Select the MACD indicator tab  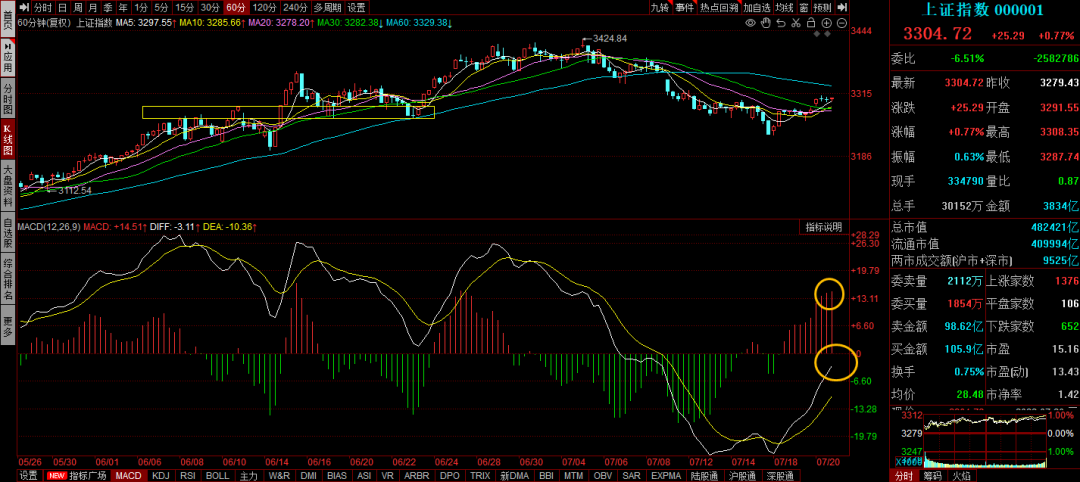pos(129,475)
